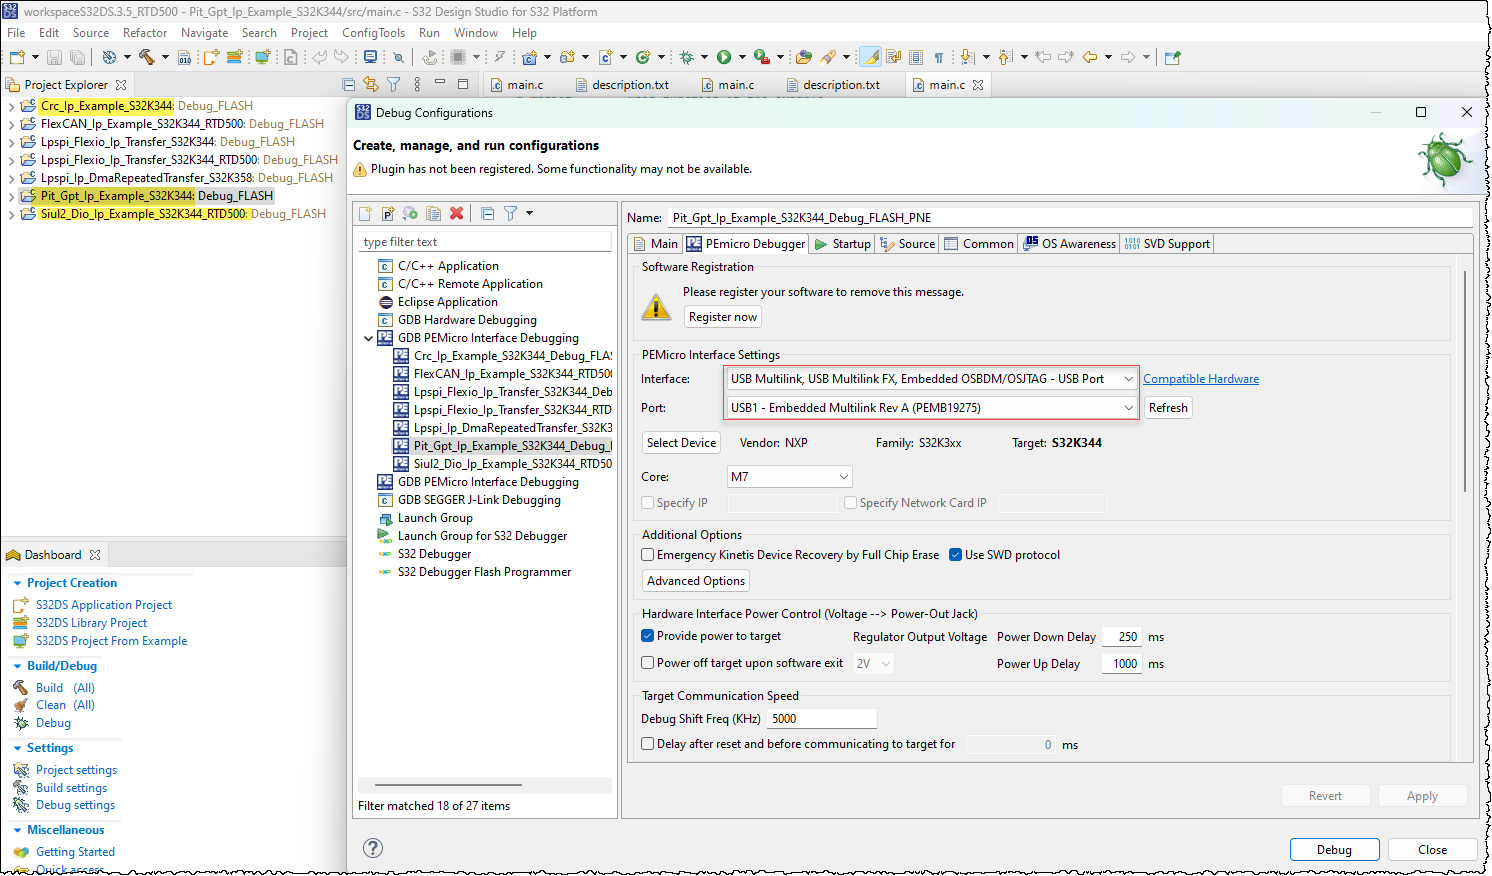1492x876 pixels.
Task: Select the Build hammer toolbar icon
Action: 146,57
